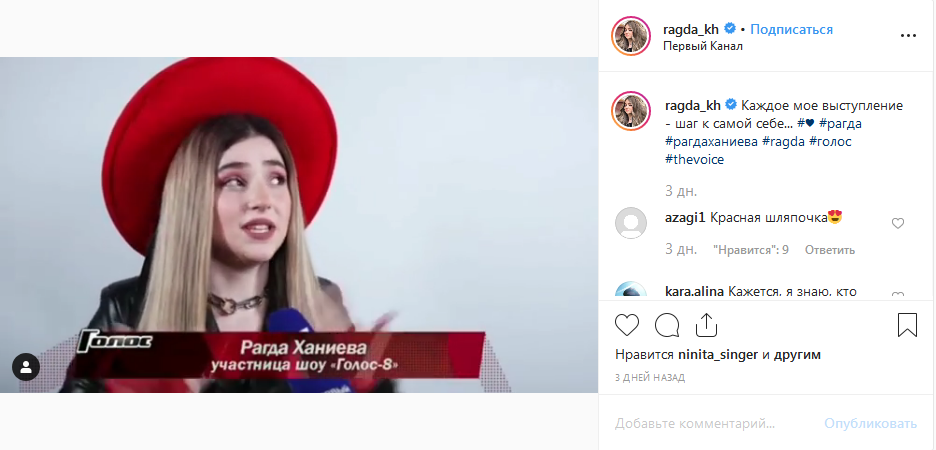Viewport: 936px width, 450px height.
Task: Open #thevoice hashtag
Action: [694, 160]
